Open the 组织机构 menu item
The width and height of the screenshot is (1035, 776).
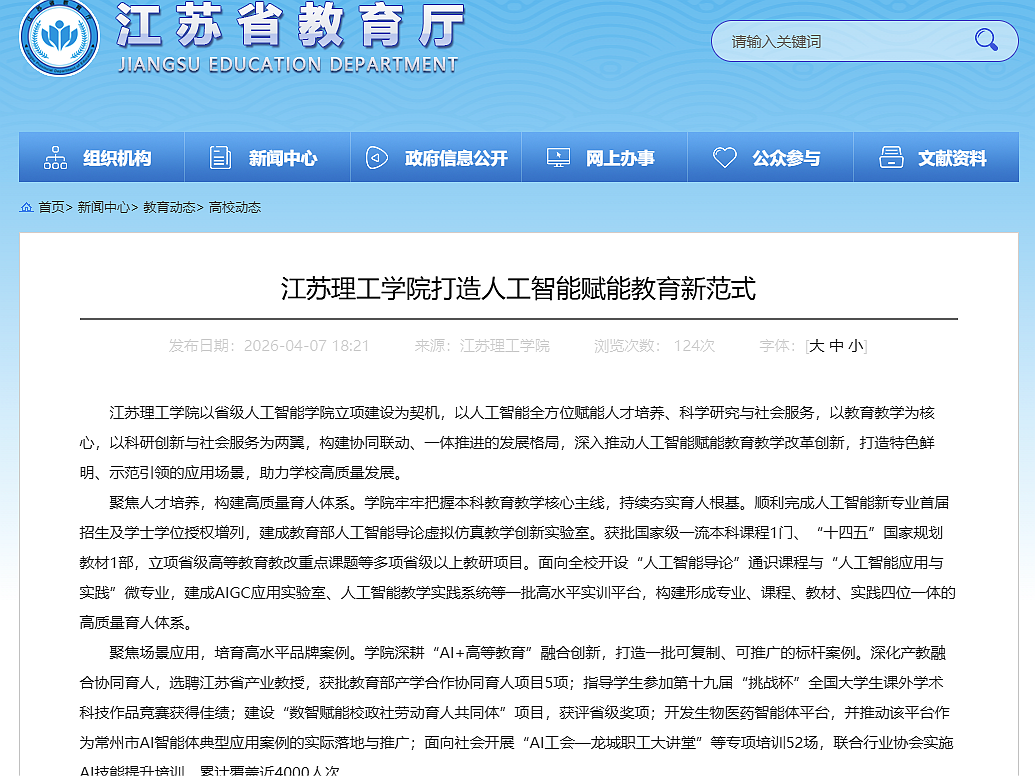click(117, 158)
